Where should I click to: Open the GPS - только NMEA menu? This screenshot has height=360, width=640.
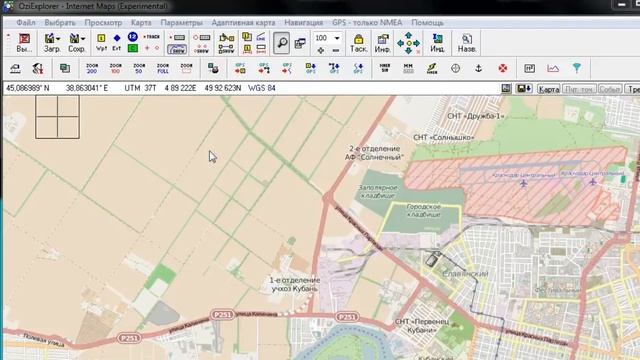click(x=367, y=22)
